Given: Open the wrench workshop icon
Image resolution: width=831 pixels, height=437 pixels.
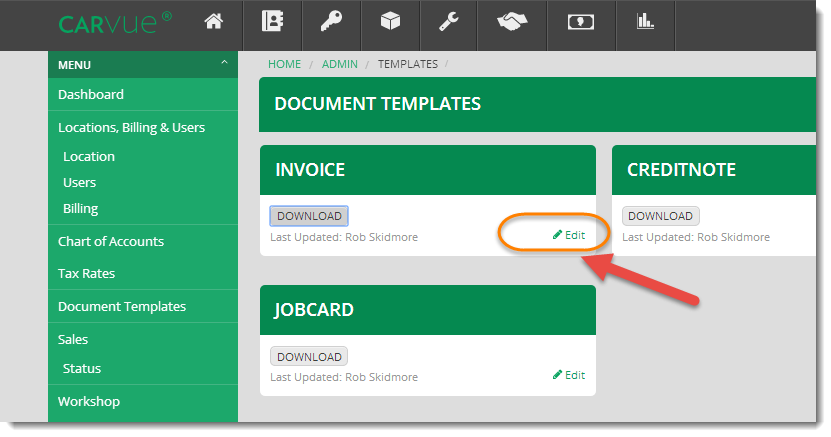Looking at the screenshot, I should pos(448,22).
